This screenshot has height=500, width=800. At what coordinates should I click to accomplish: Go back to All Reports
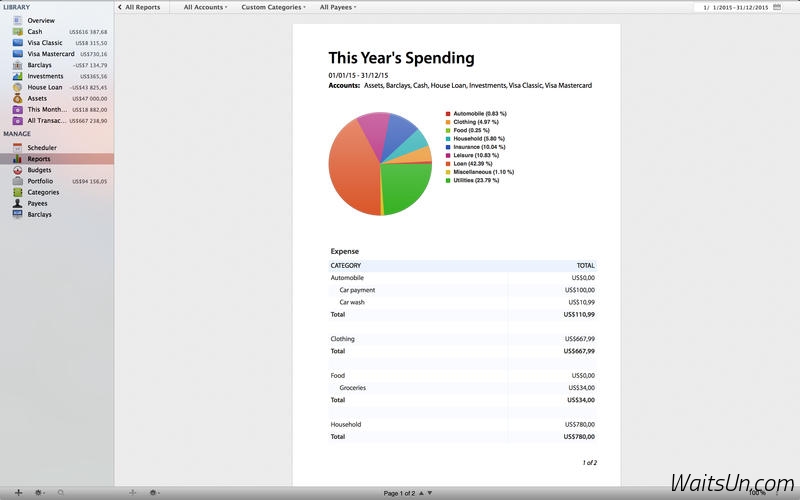click(x=139, y=7)
